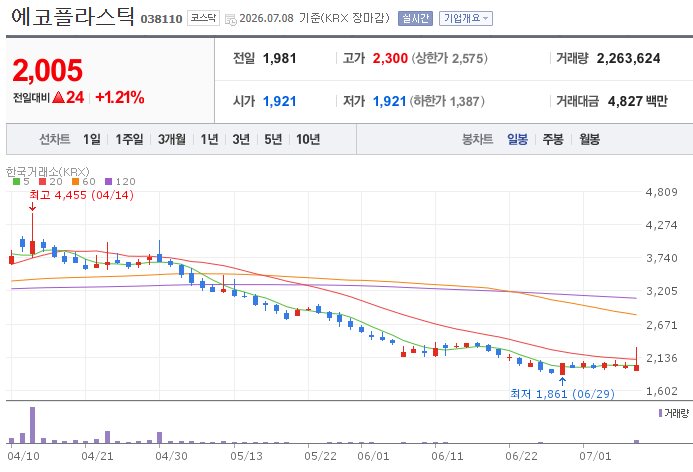
Task: Click the stock code 038110
Action: tap(161, 19)
